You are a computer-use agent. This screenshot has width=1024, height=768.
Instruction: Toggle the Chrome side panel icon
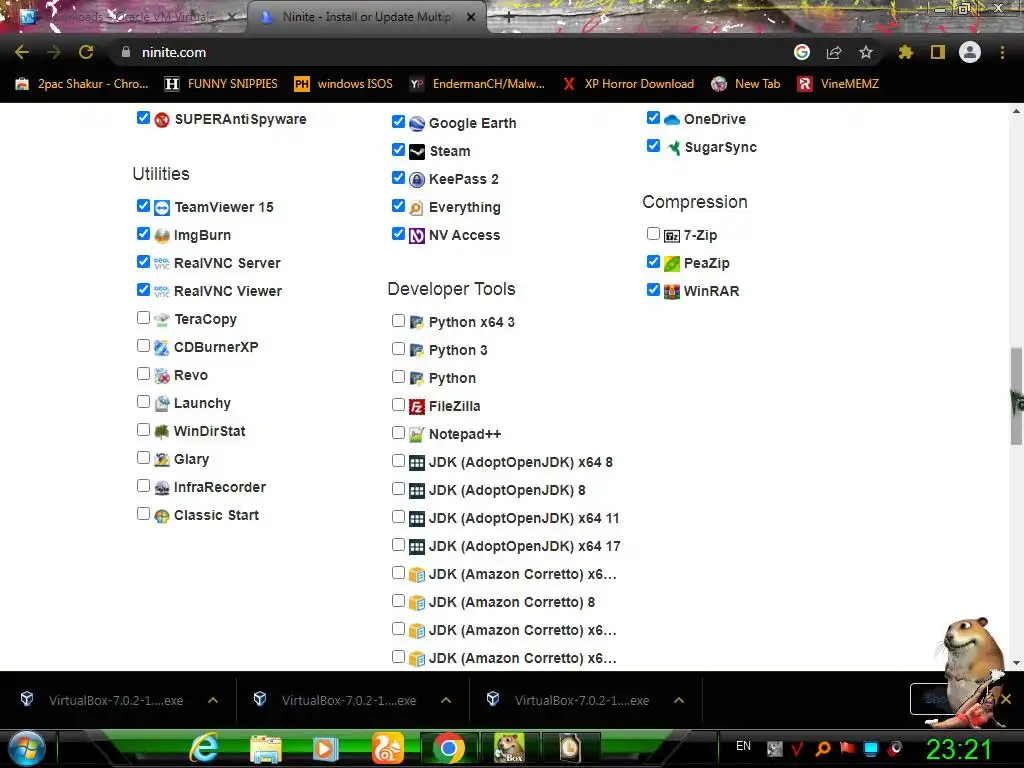938,52
